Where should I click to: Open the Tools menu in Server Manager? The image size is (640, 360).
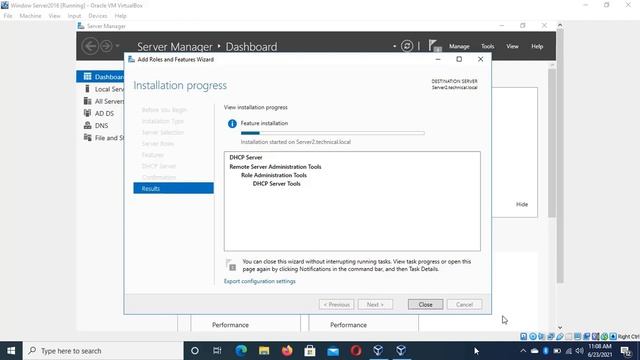click(x=487, y=47)
